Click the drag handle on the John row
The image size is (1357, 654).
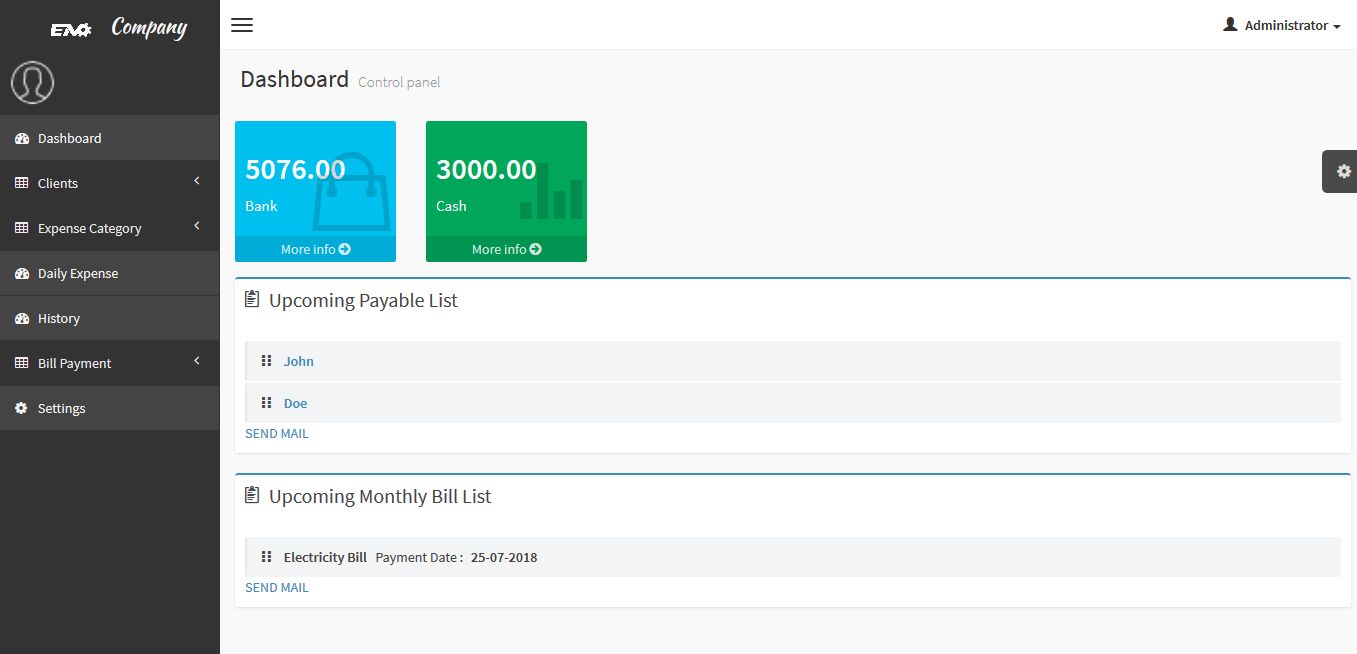[266, 361]
